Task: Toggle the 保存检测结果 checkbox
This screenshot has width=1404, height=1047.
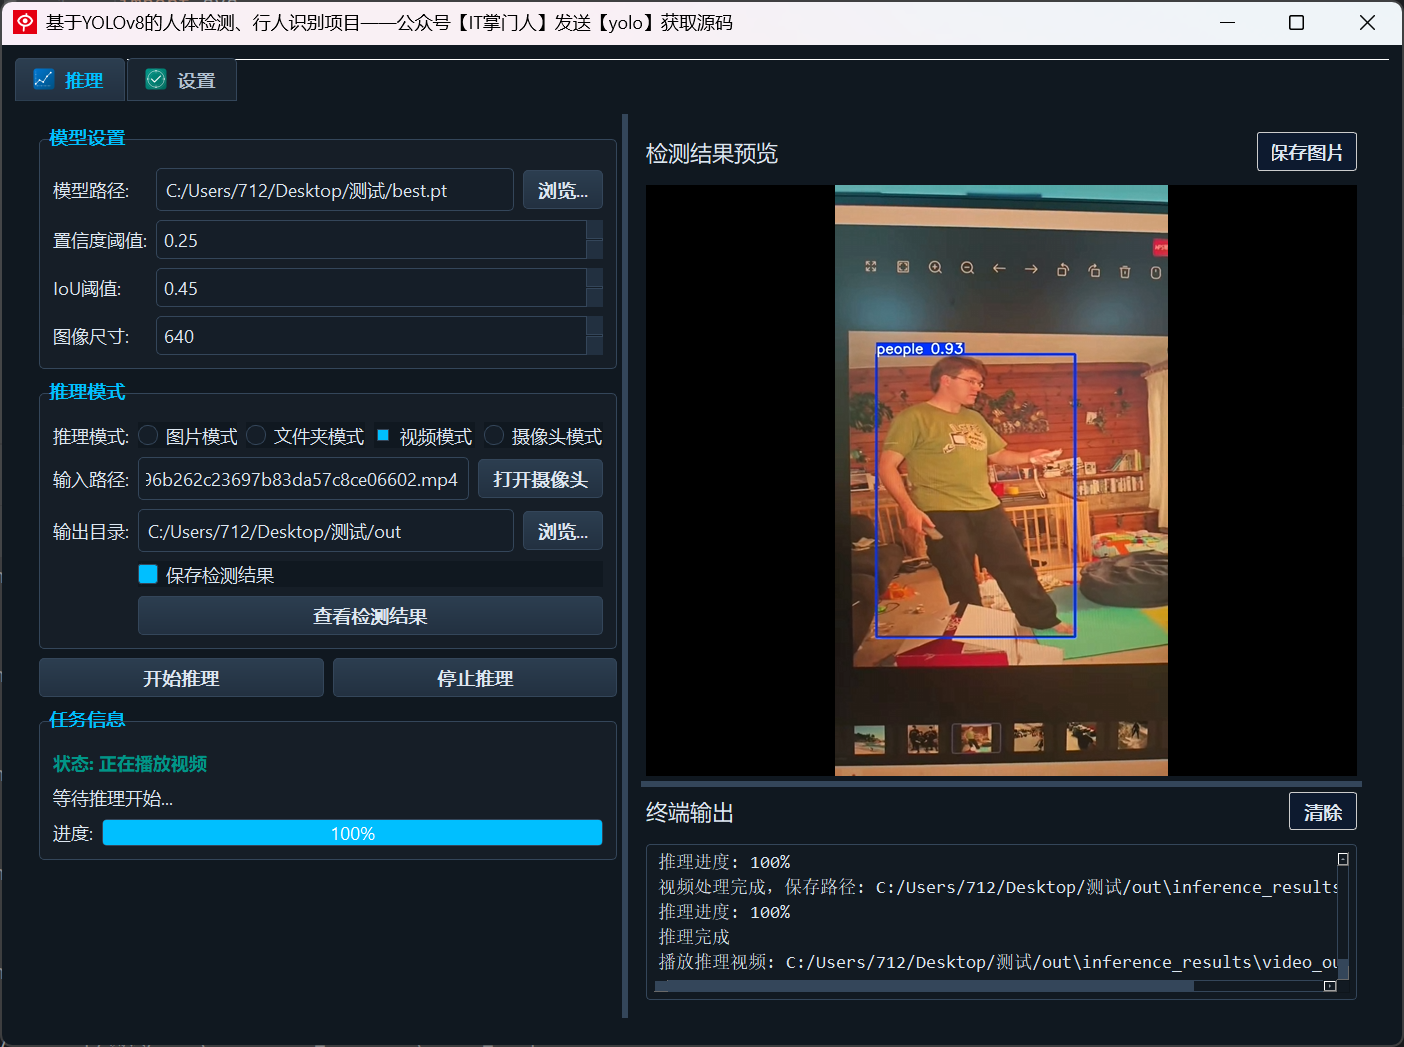Action: click(148, 574)
